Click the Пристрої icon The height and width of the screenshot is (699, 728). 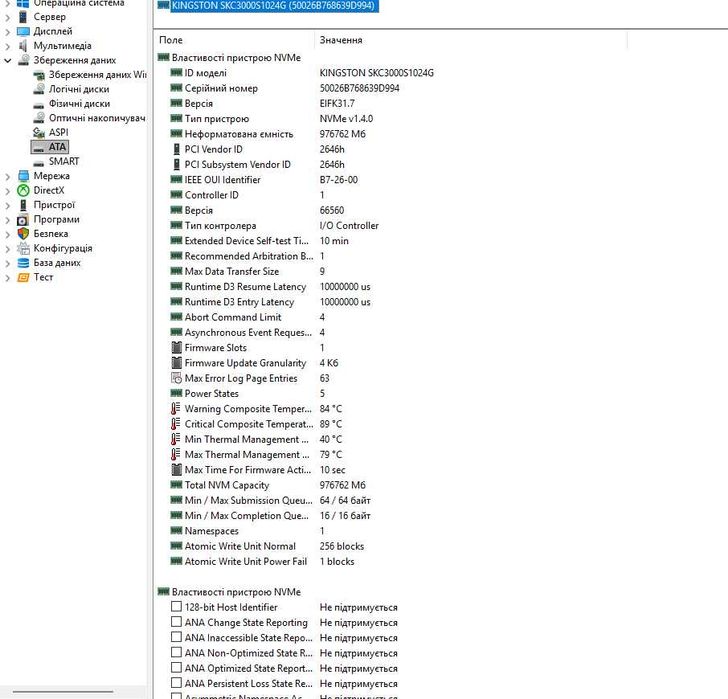pos(23,205)
